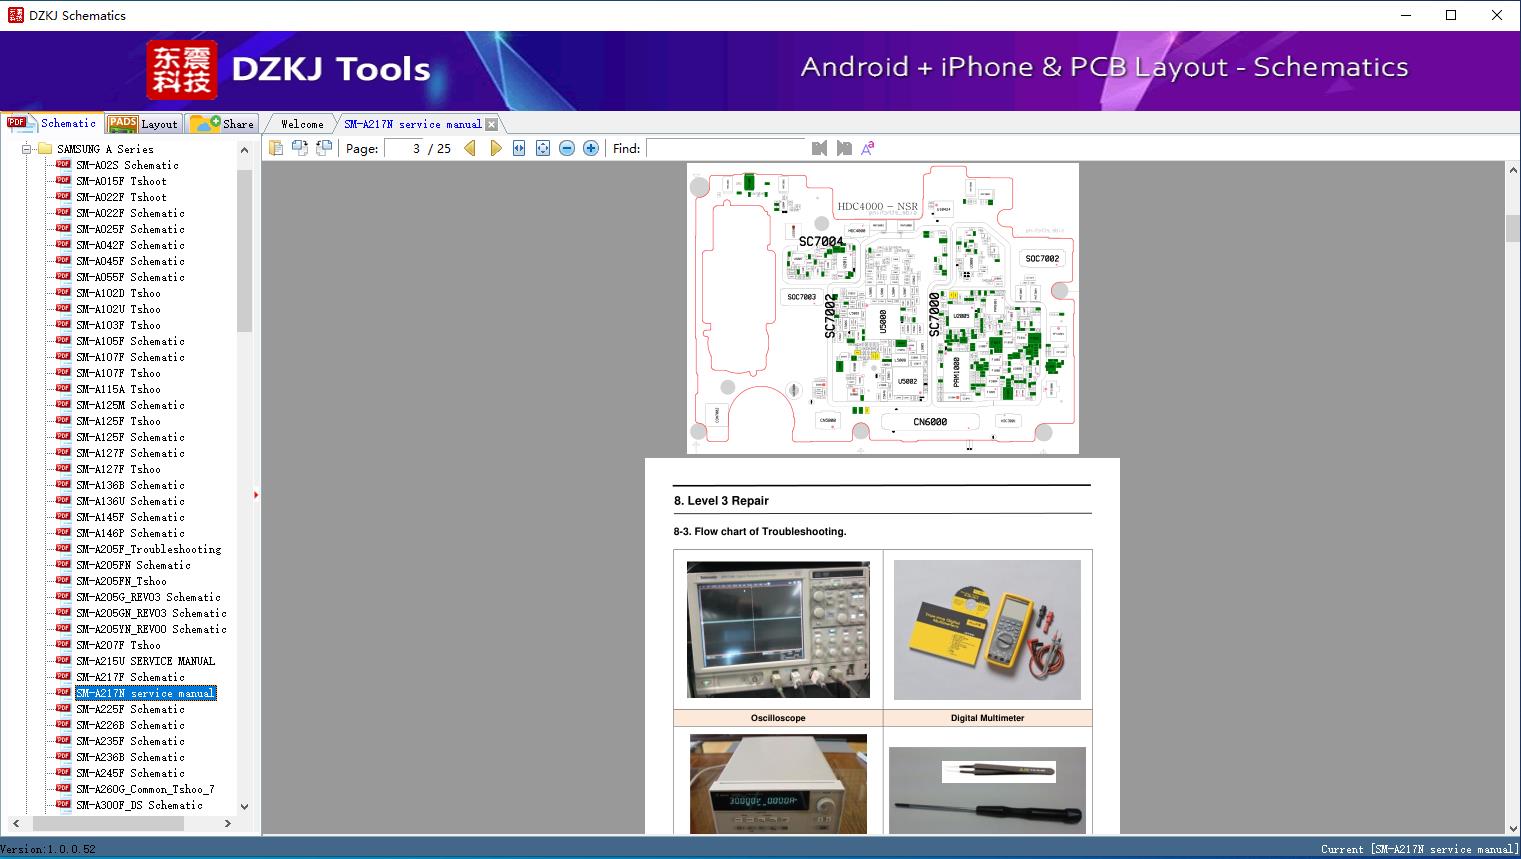Screen dimensions: 1521x859
Task: Close the SM-A217N service manual tab
Action: pyautogui.click(x=491, y=124)
